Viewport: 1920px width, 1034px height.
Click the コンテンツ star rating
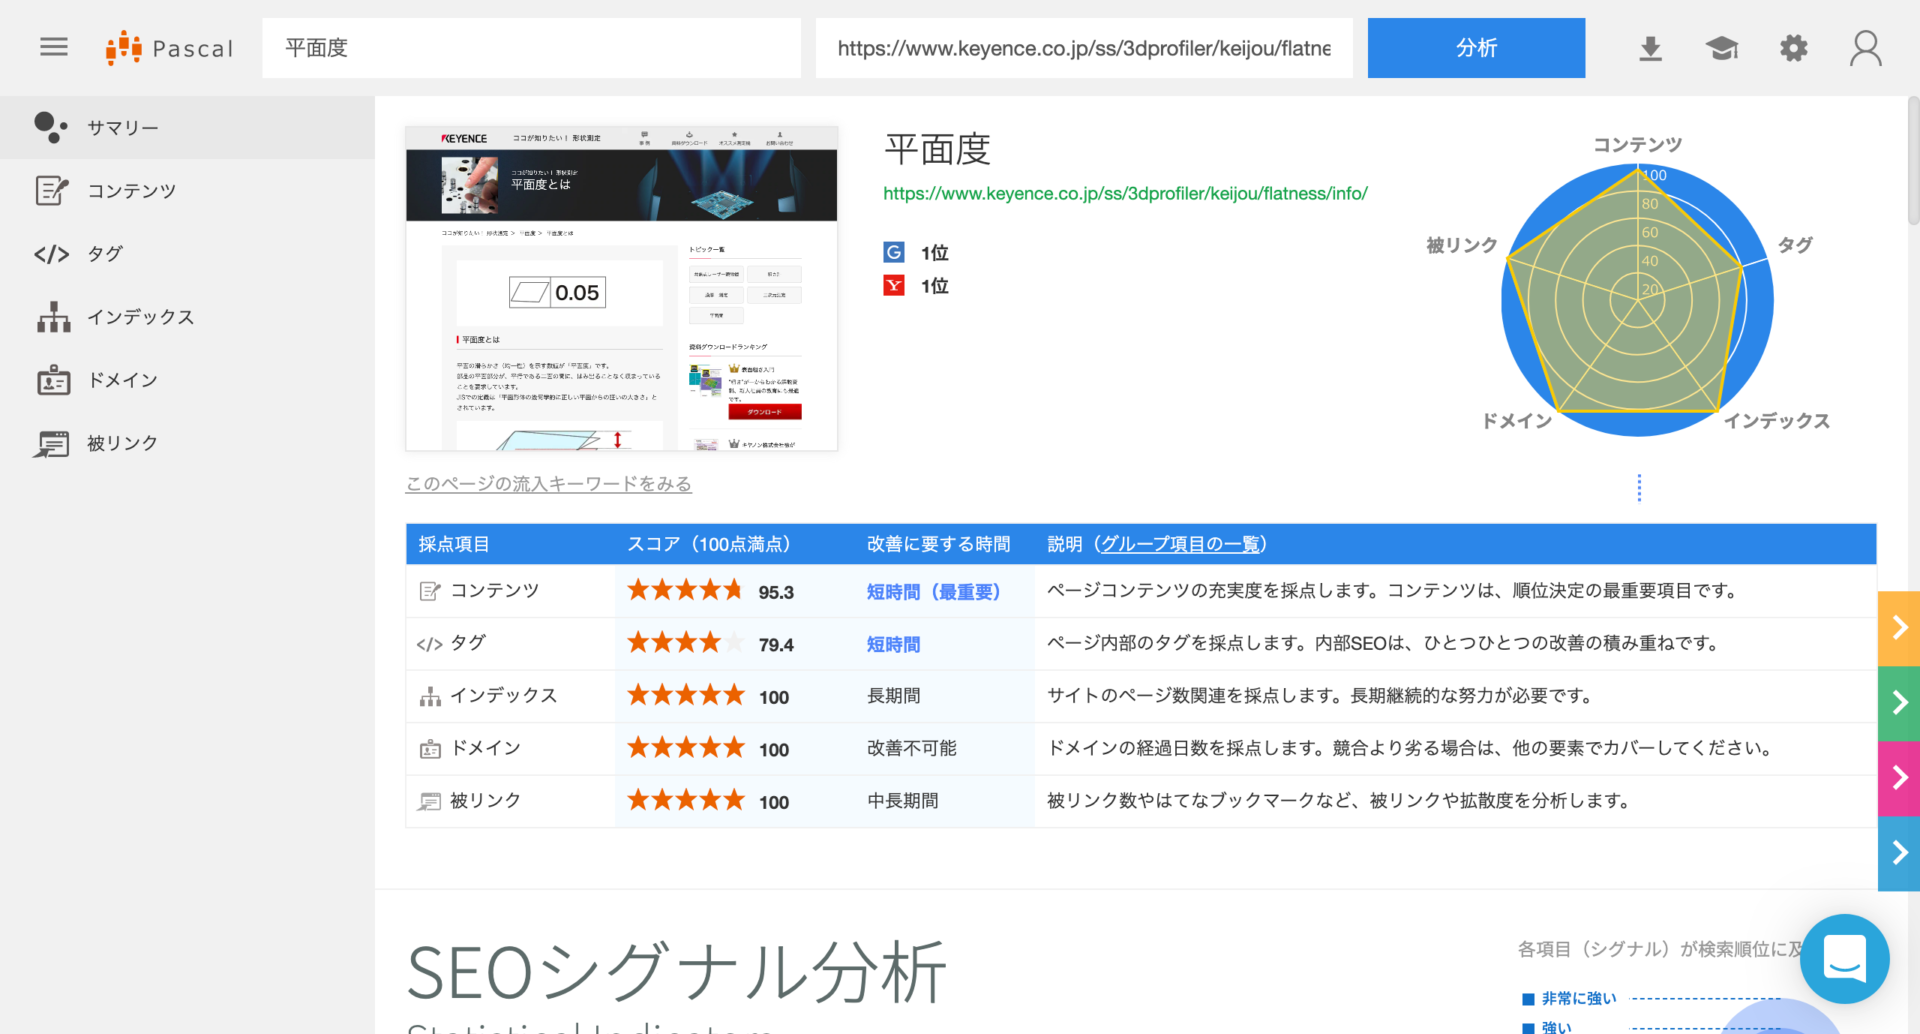[685, 590]
